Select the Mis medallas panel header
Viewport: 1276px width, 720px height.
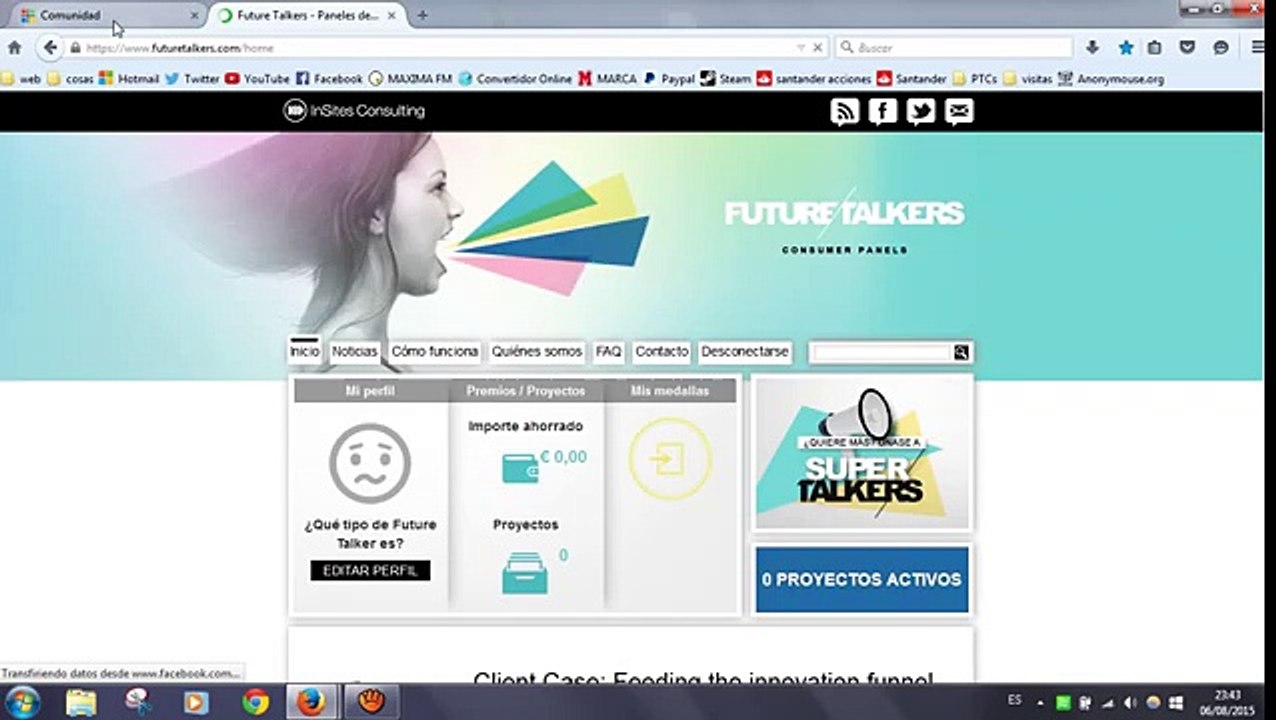click(670, 391)
